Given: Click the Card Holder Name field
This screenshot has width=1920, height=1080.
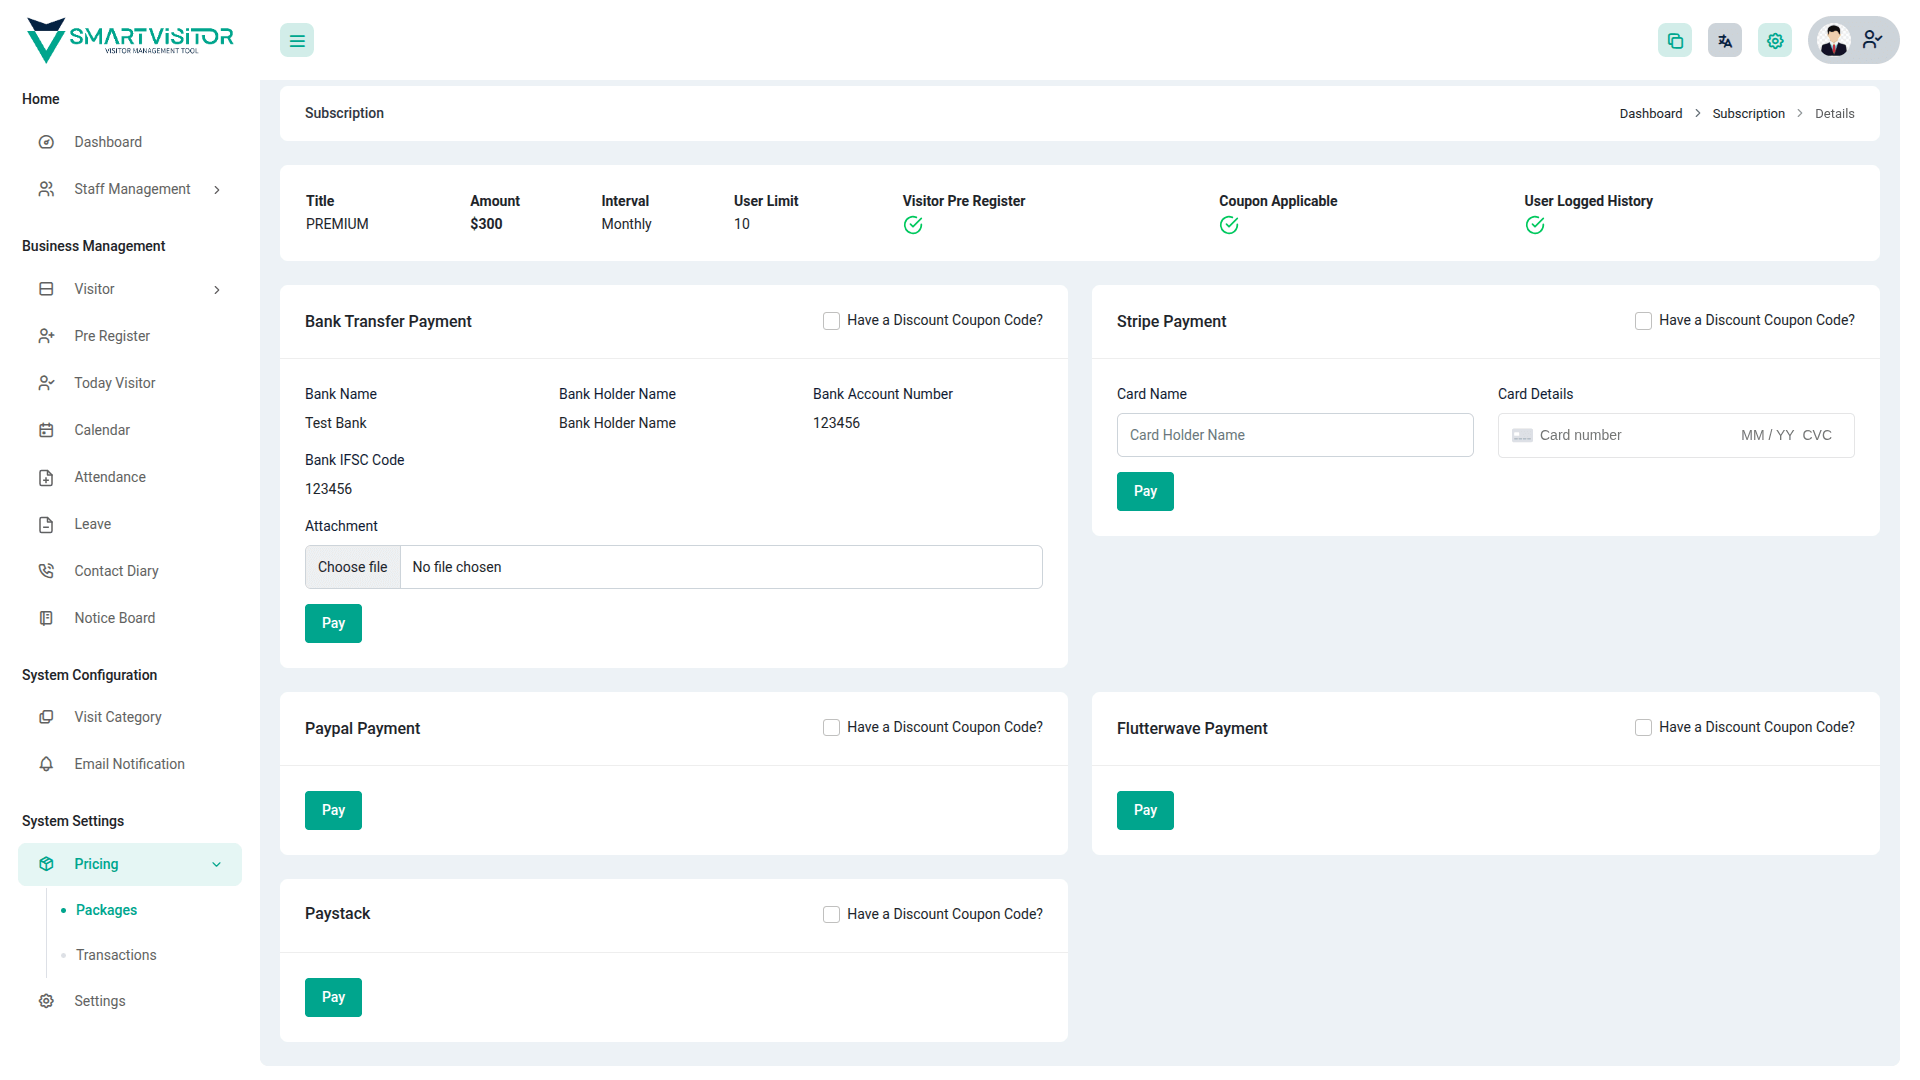Looking at the screenshot, I should [x=1295, y=435].
